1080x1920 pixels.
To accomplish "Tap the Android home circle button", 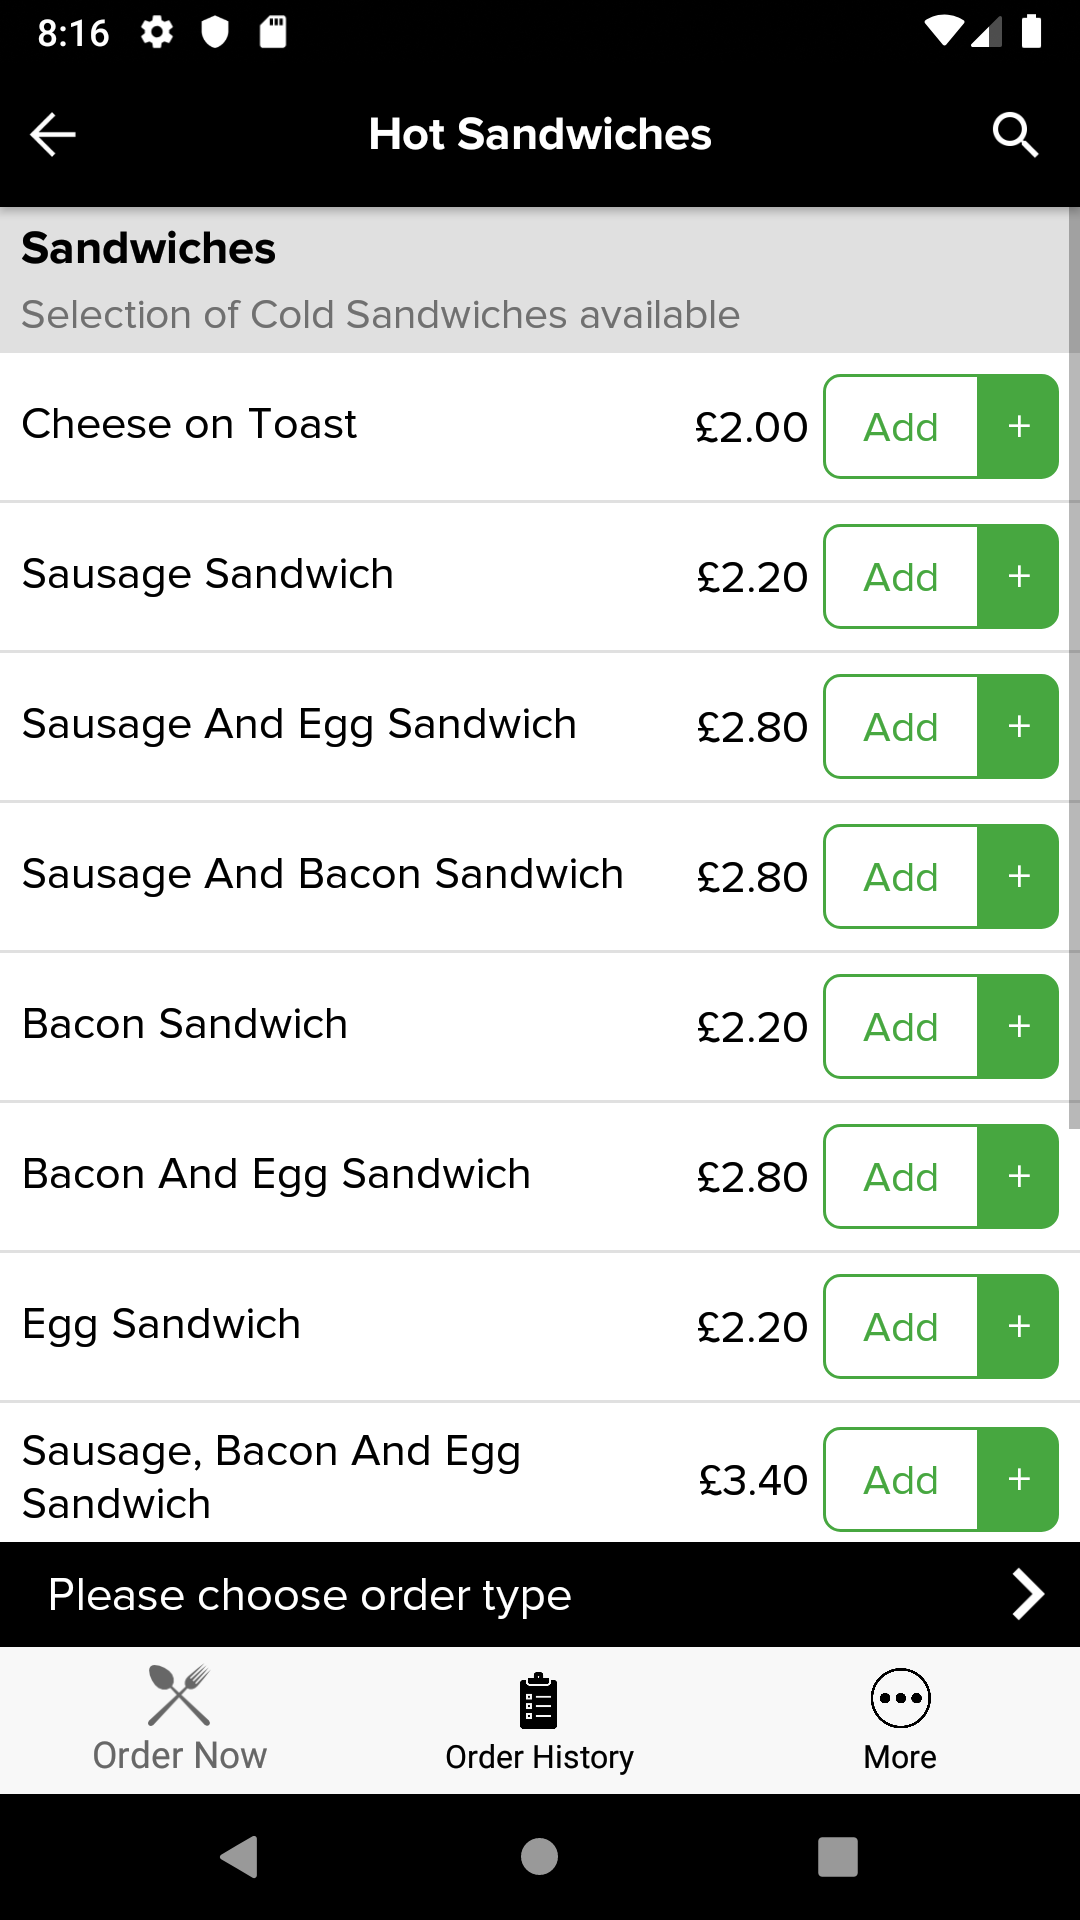I will coord(540,1857).
